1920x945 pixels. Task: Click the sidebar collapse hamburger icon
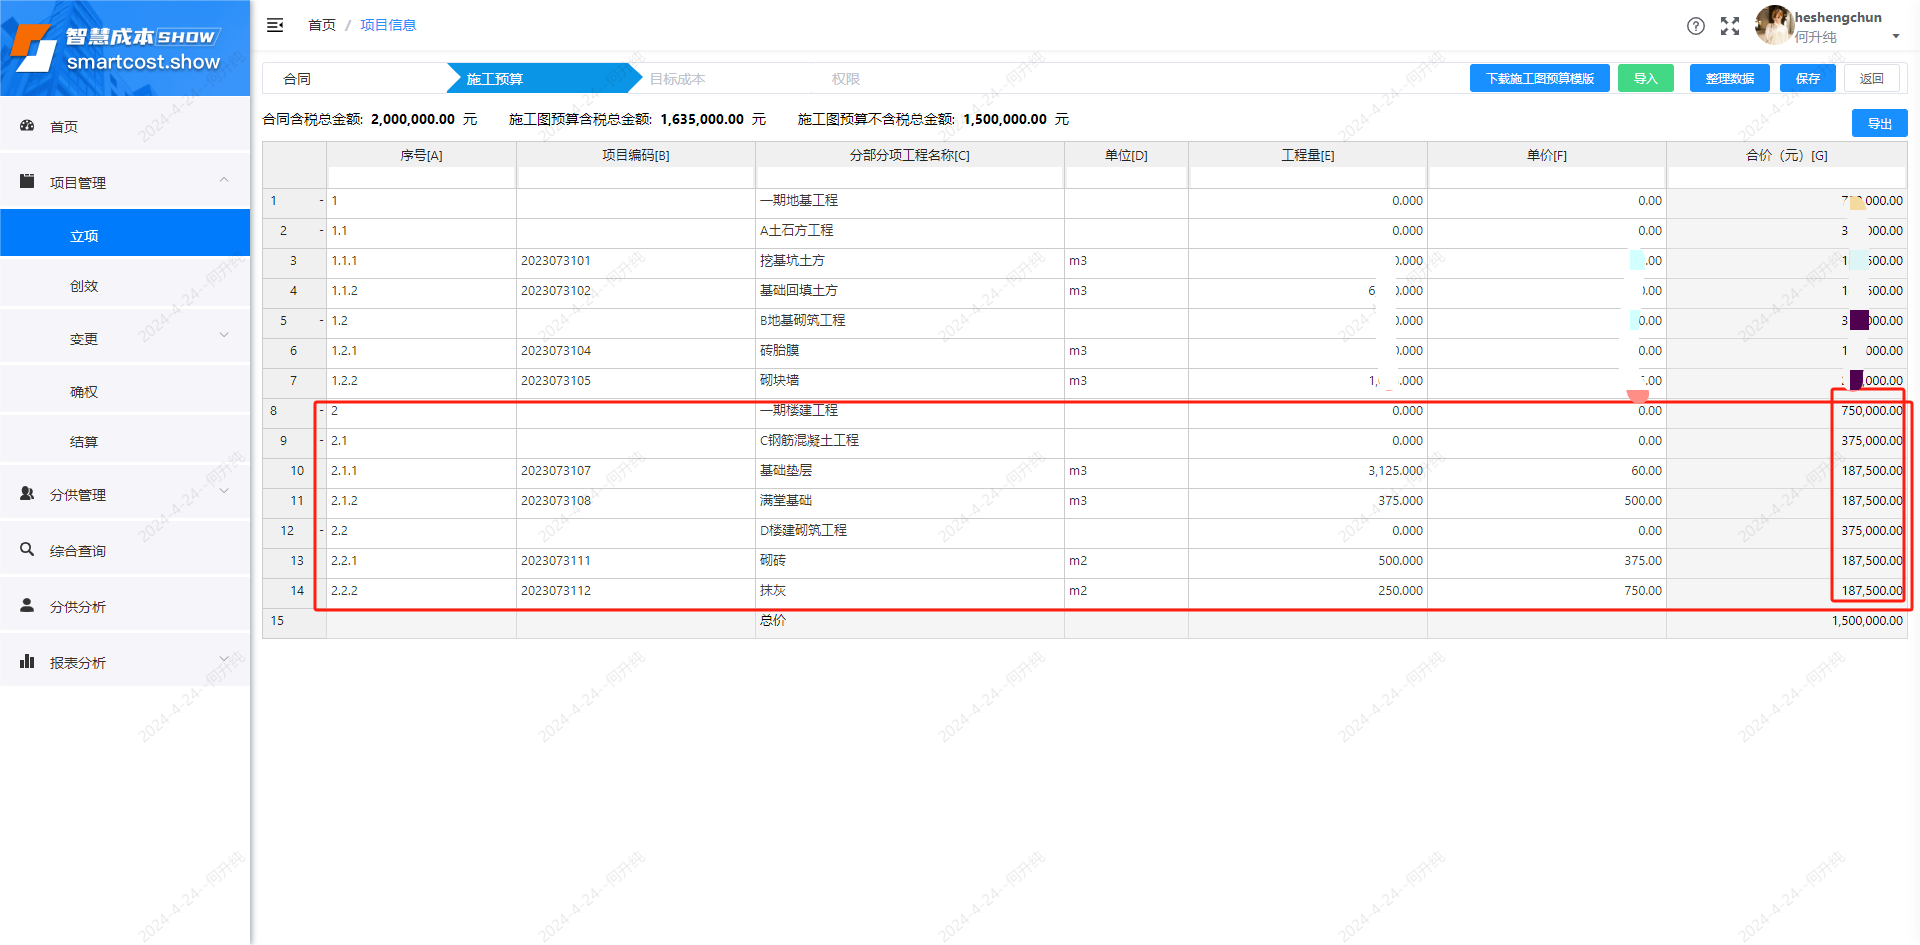(275, 25)
